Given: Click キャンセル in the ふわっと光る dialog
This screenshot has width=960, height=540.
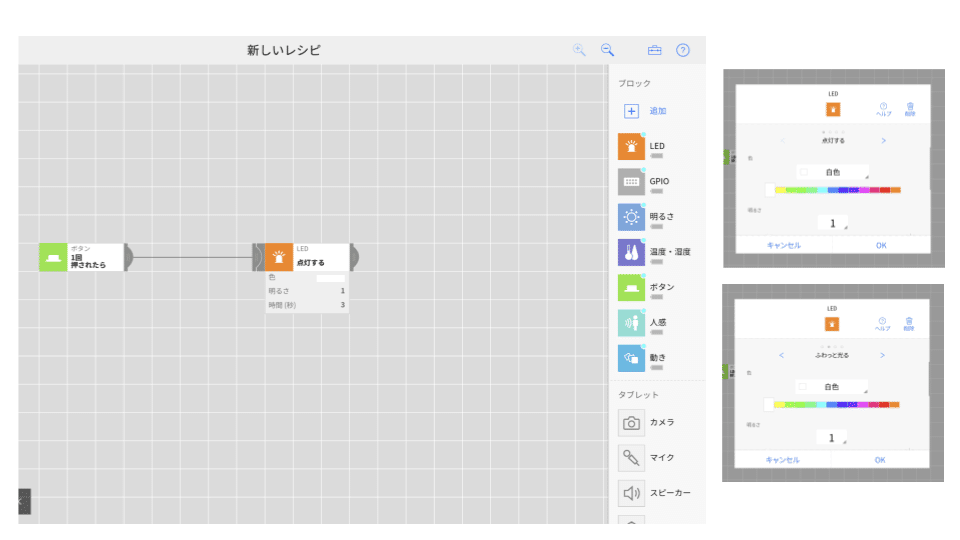Looking at the screenshot, I should (782, 460).
